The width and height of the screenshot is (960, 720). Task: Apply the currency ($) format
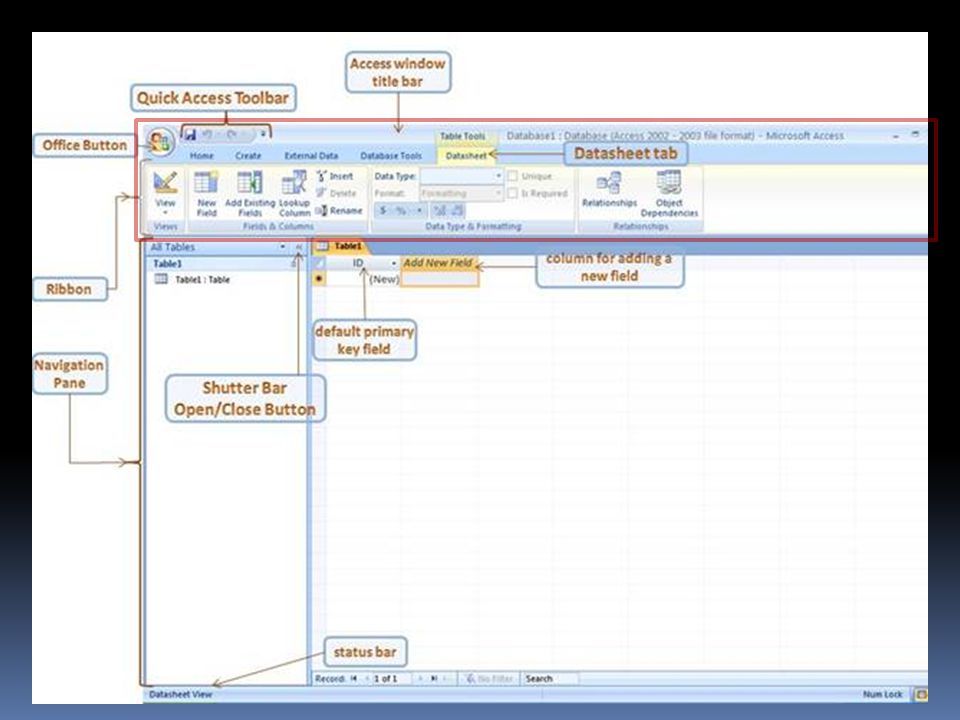383,211
